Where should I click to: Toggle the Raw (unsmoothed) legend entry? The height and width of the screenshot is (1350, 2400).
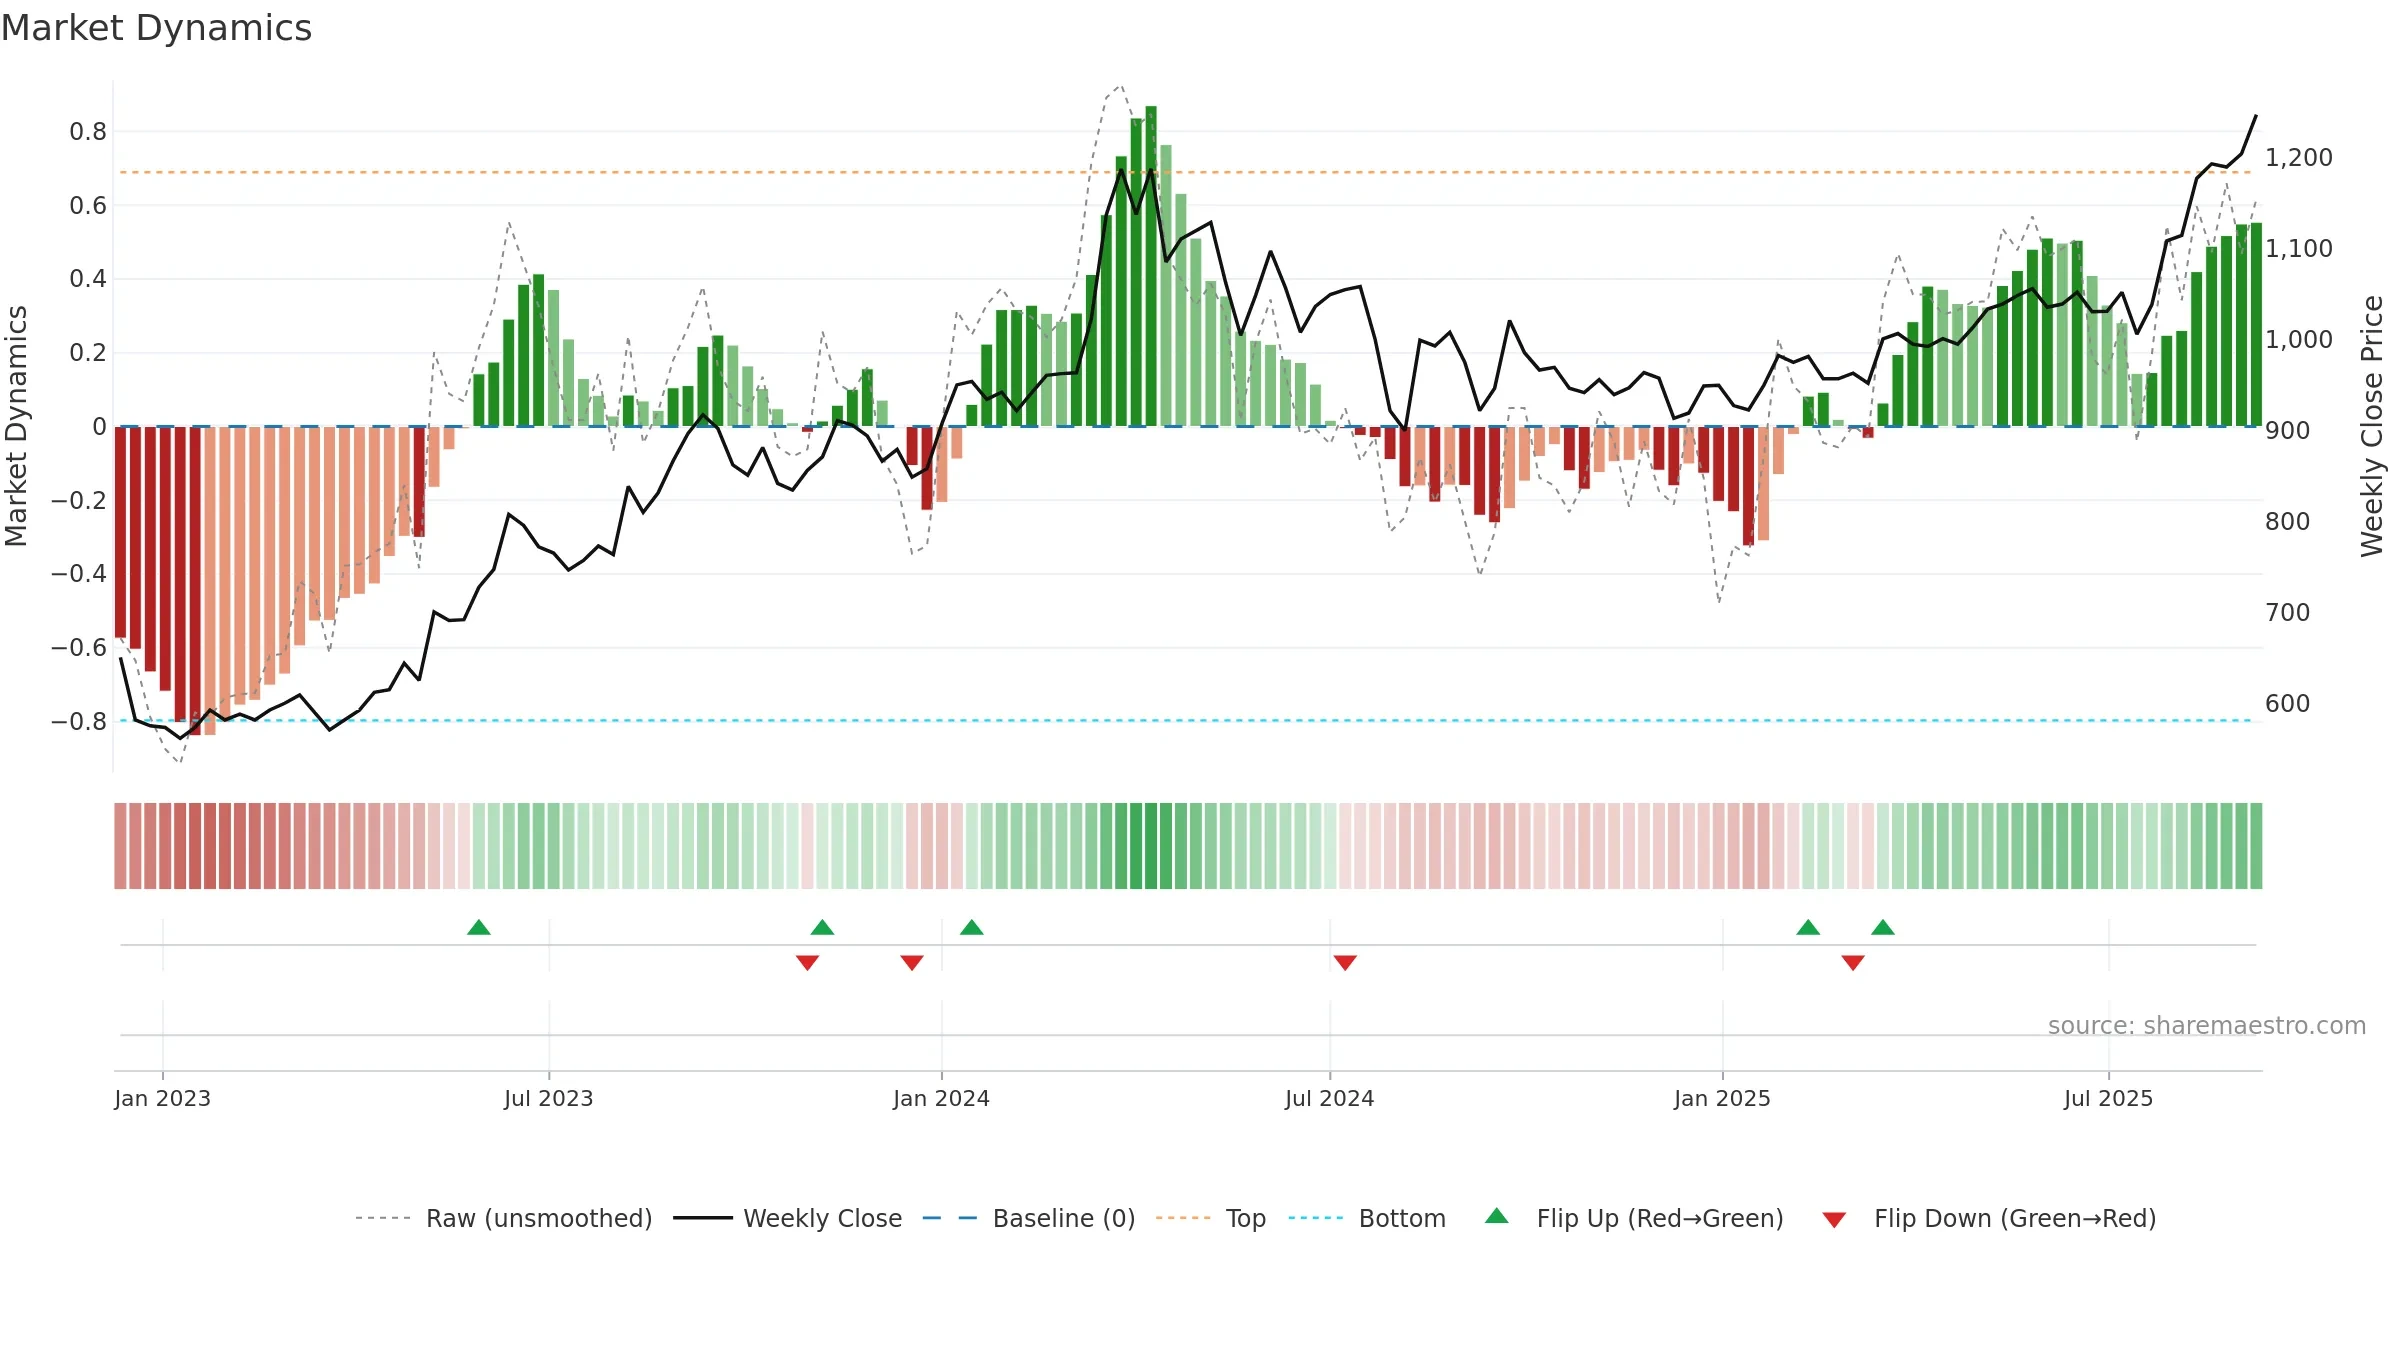click(503, 1218)
